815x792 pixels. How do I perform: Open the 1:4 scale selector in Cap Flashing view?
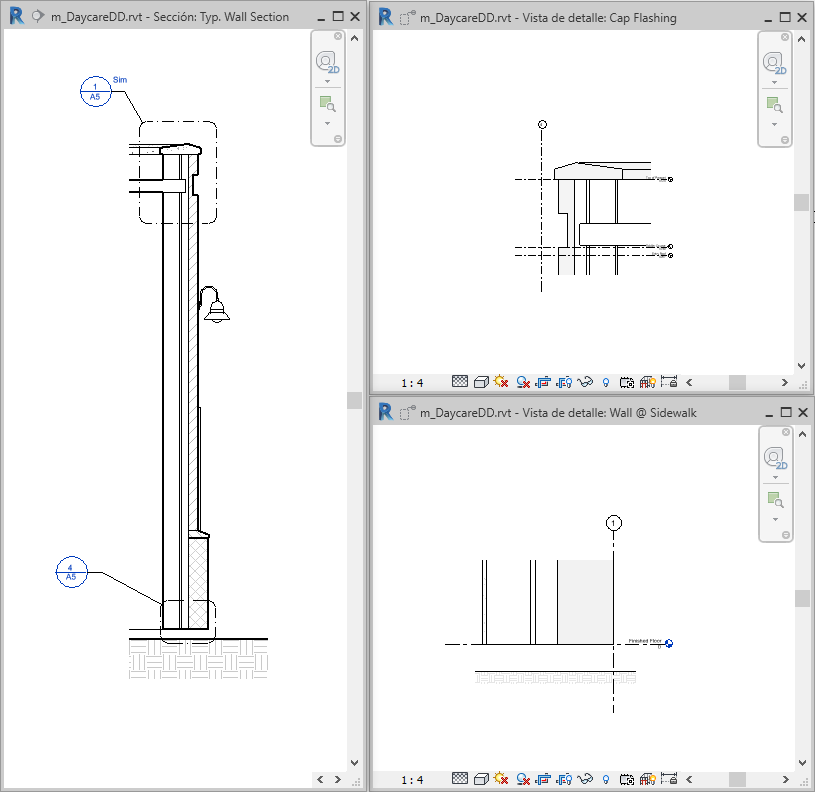[412, 383]
